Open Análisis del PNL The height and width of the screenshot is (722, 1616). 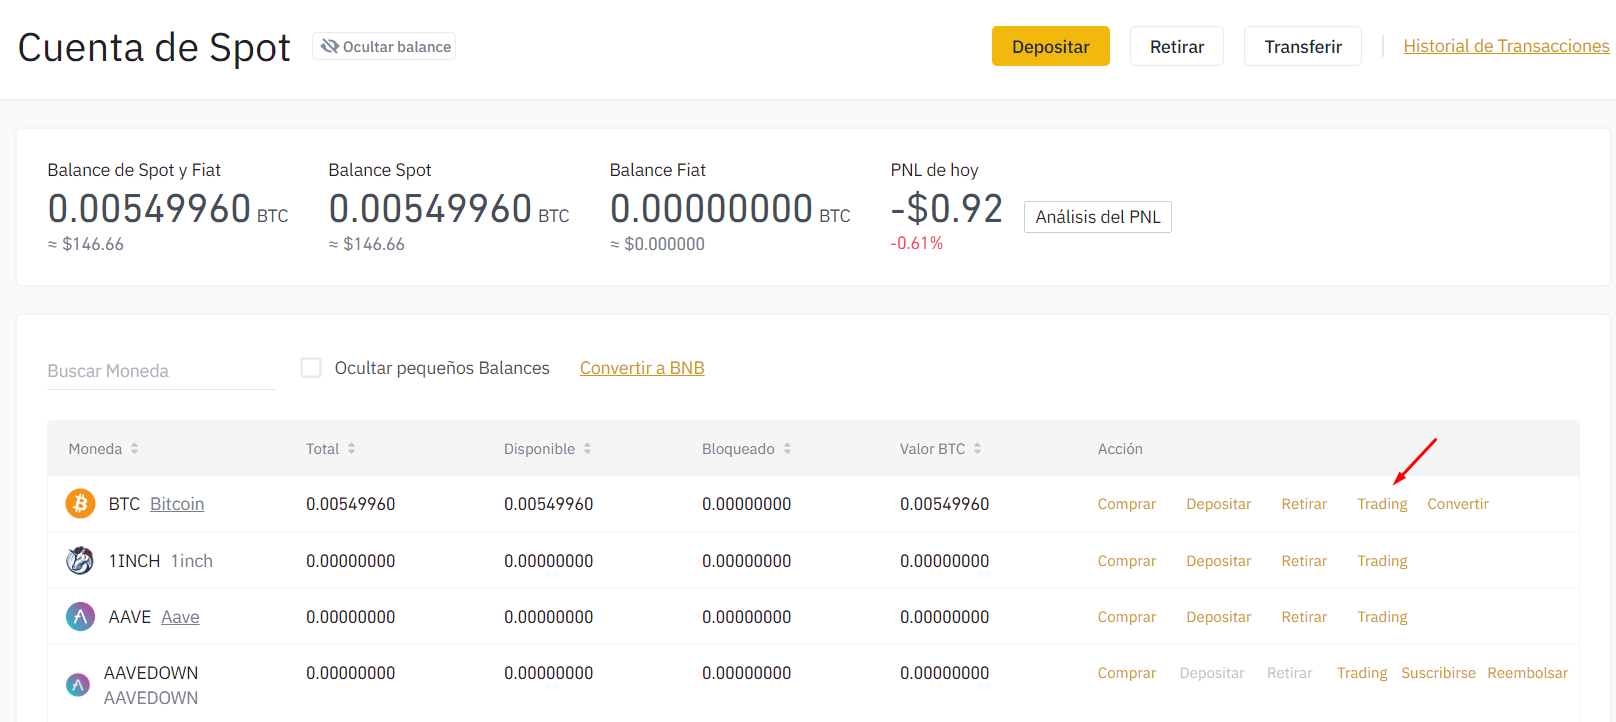(1098, 217)
